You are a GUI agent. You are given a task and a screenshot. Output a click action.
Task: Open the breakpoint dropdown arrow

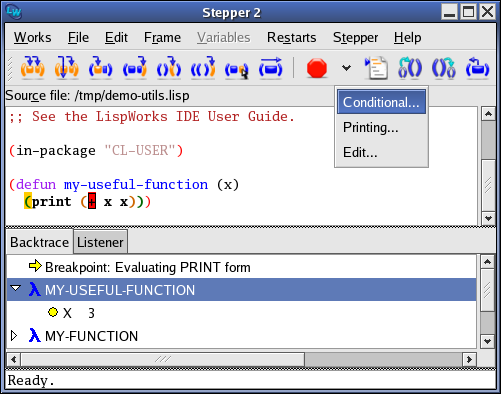click(x=347, y=68)
